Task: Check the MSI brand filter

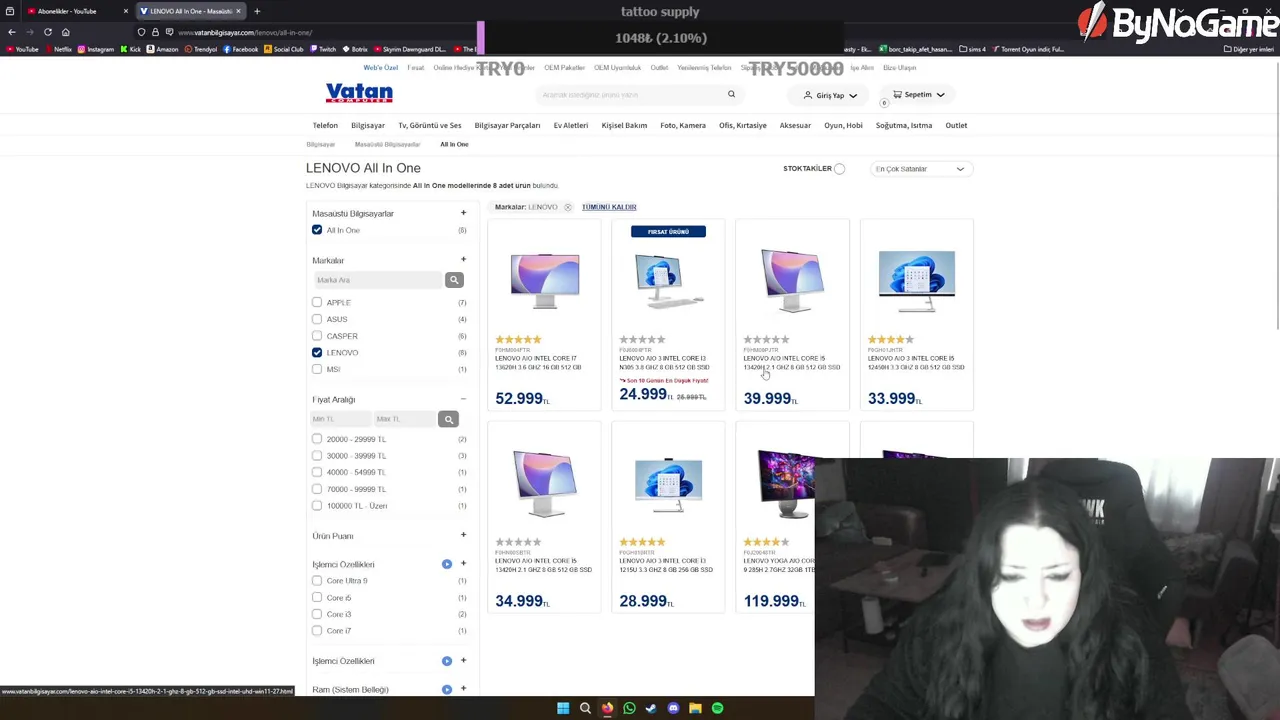Action: pos(317,369)
